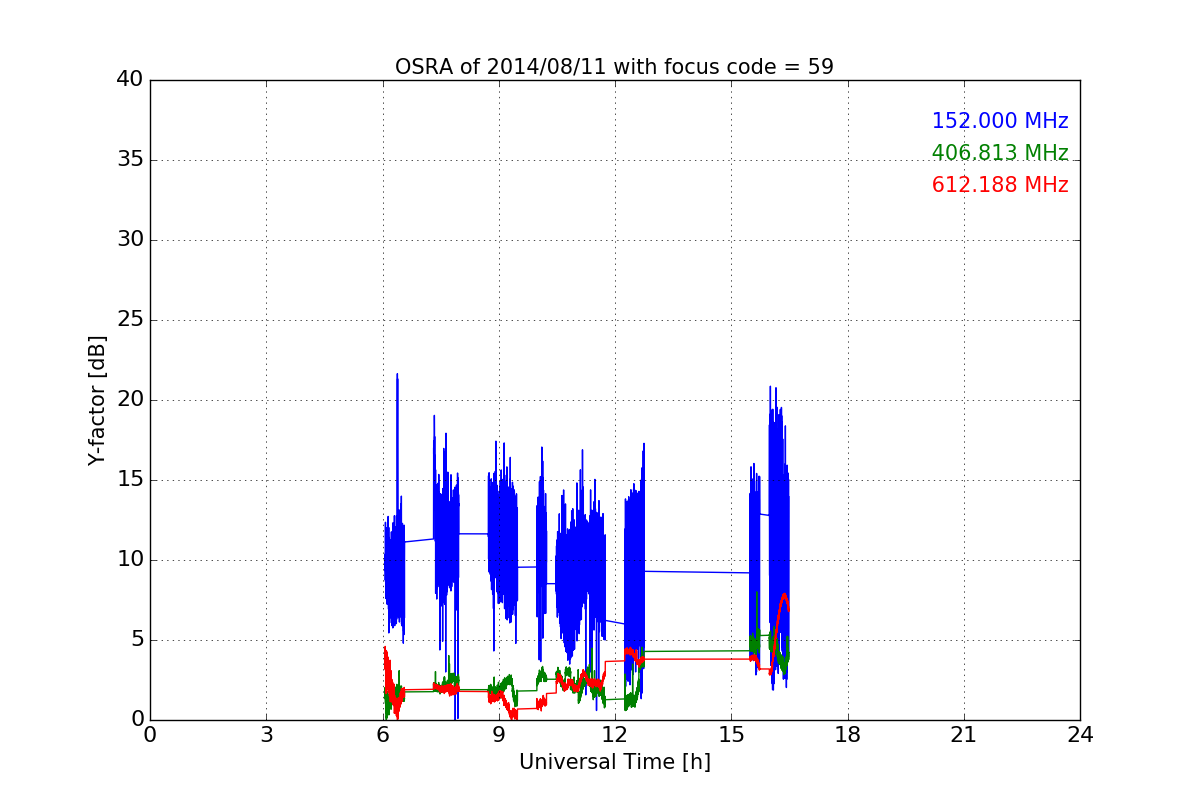Viewport: 1200px width, 800px height.
Task: Click the x-axis tick label '3'
Action: 266,735
